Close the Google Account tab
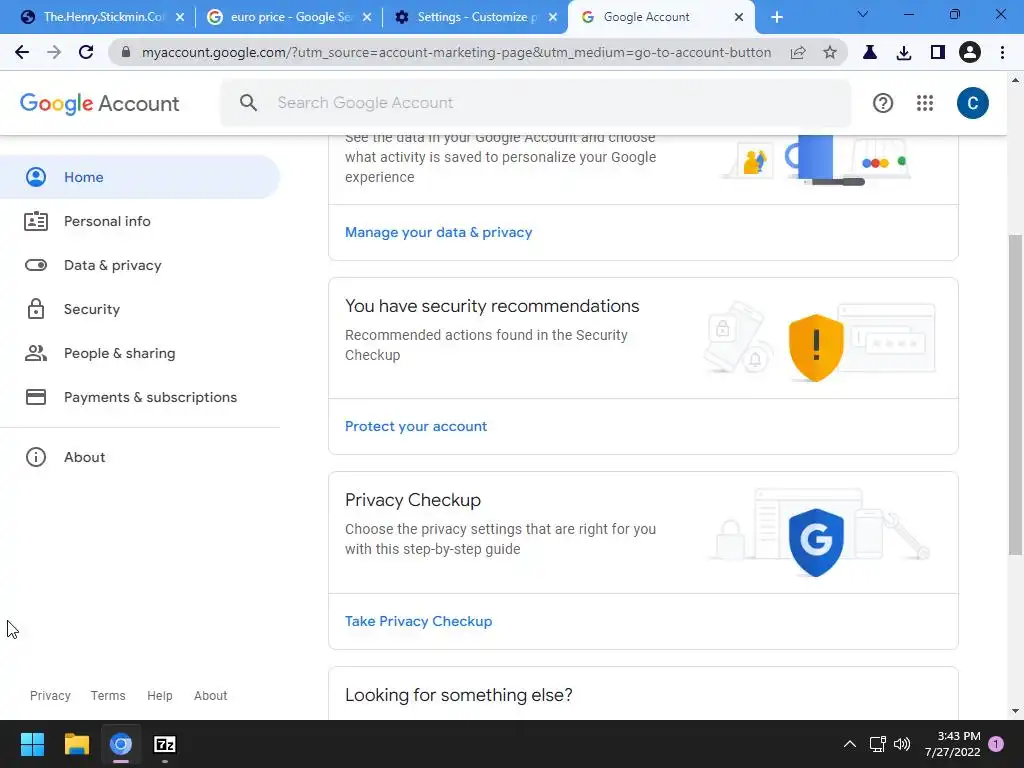This screenshot has width=1024, height=768. (x=739, y=17)
